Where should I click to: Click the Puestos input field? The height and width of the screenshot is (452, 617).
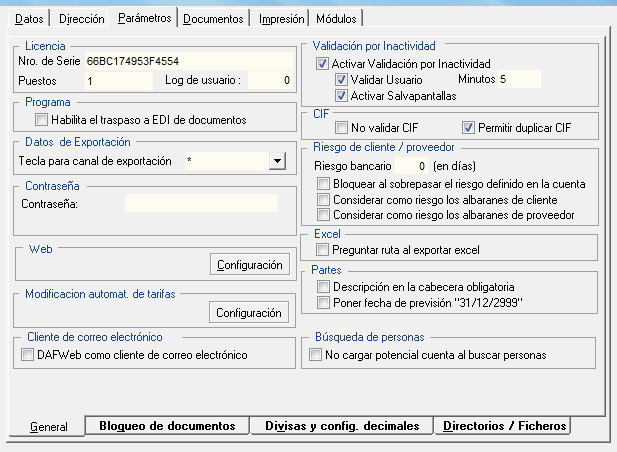(x=119, y=81)
